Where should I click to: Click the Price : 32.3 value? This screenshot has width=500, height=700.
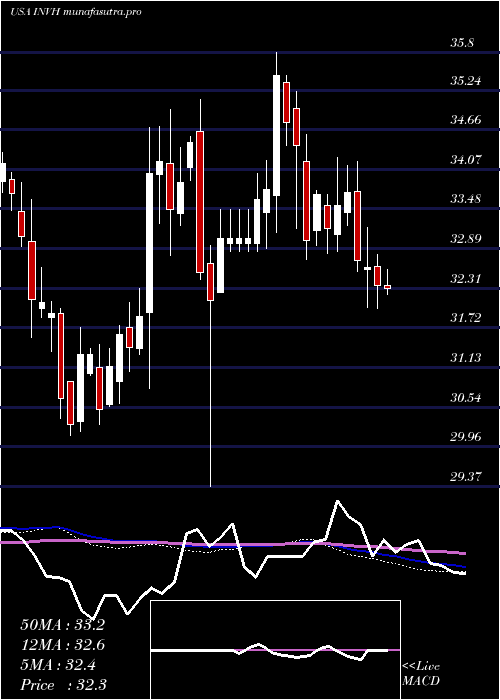coord(62,685)
